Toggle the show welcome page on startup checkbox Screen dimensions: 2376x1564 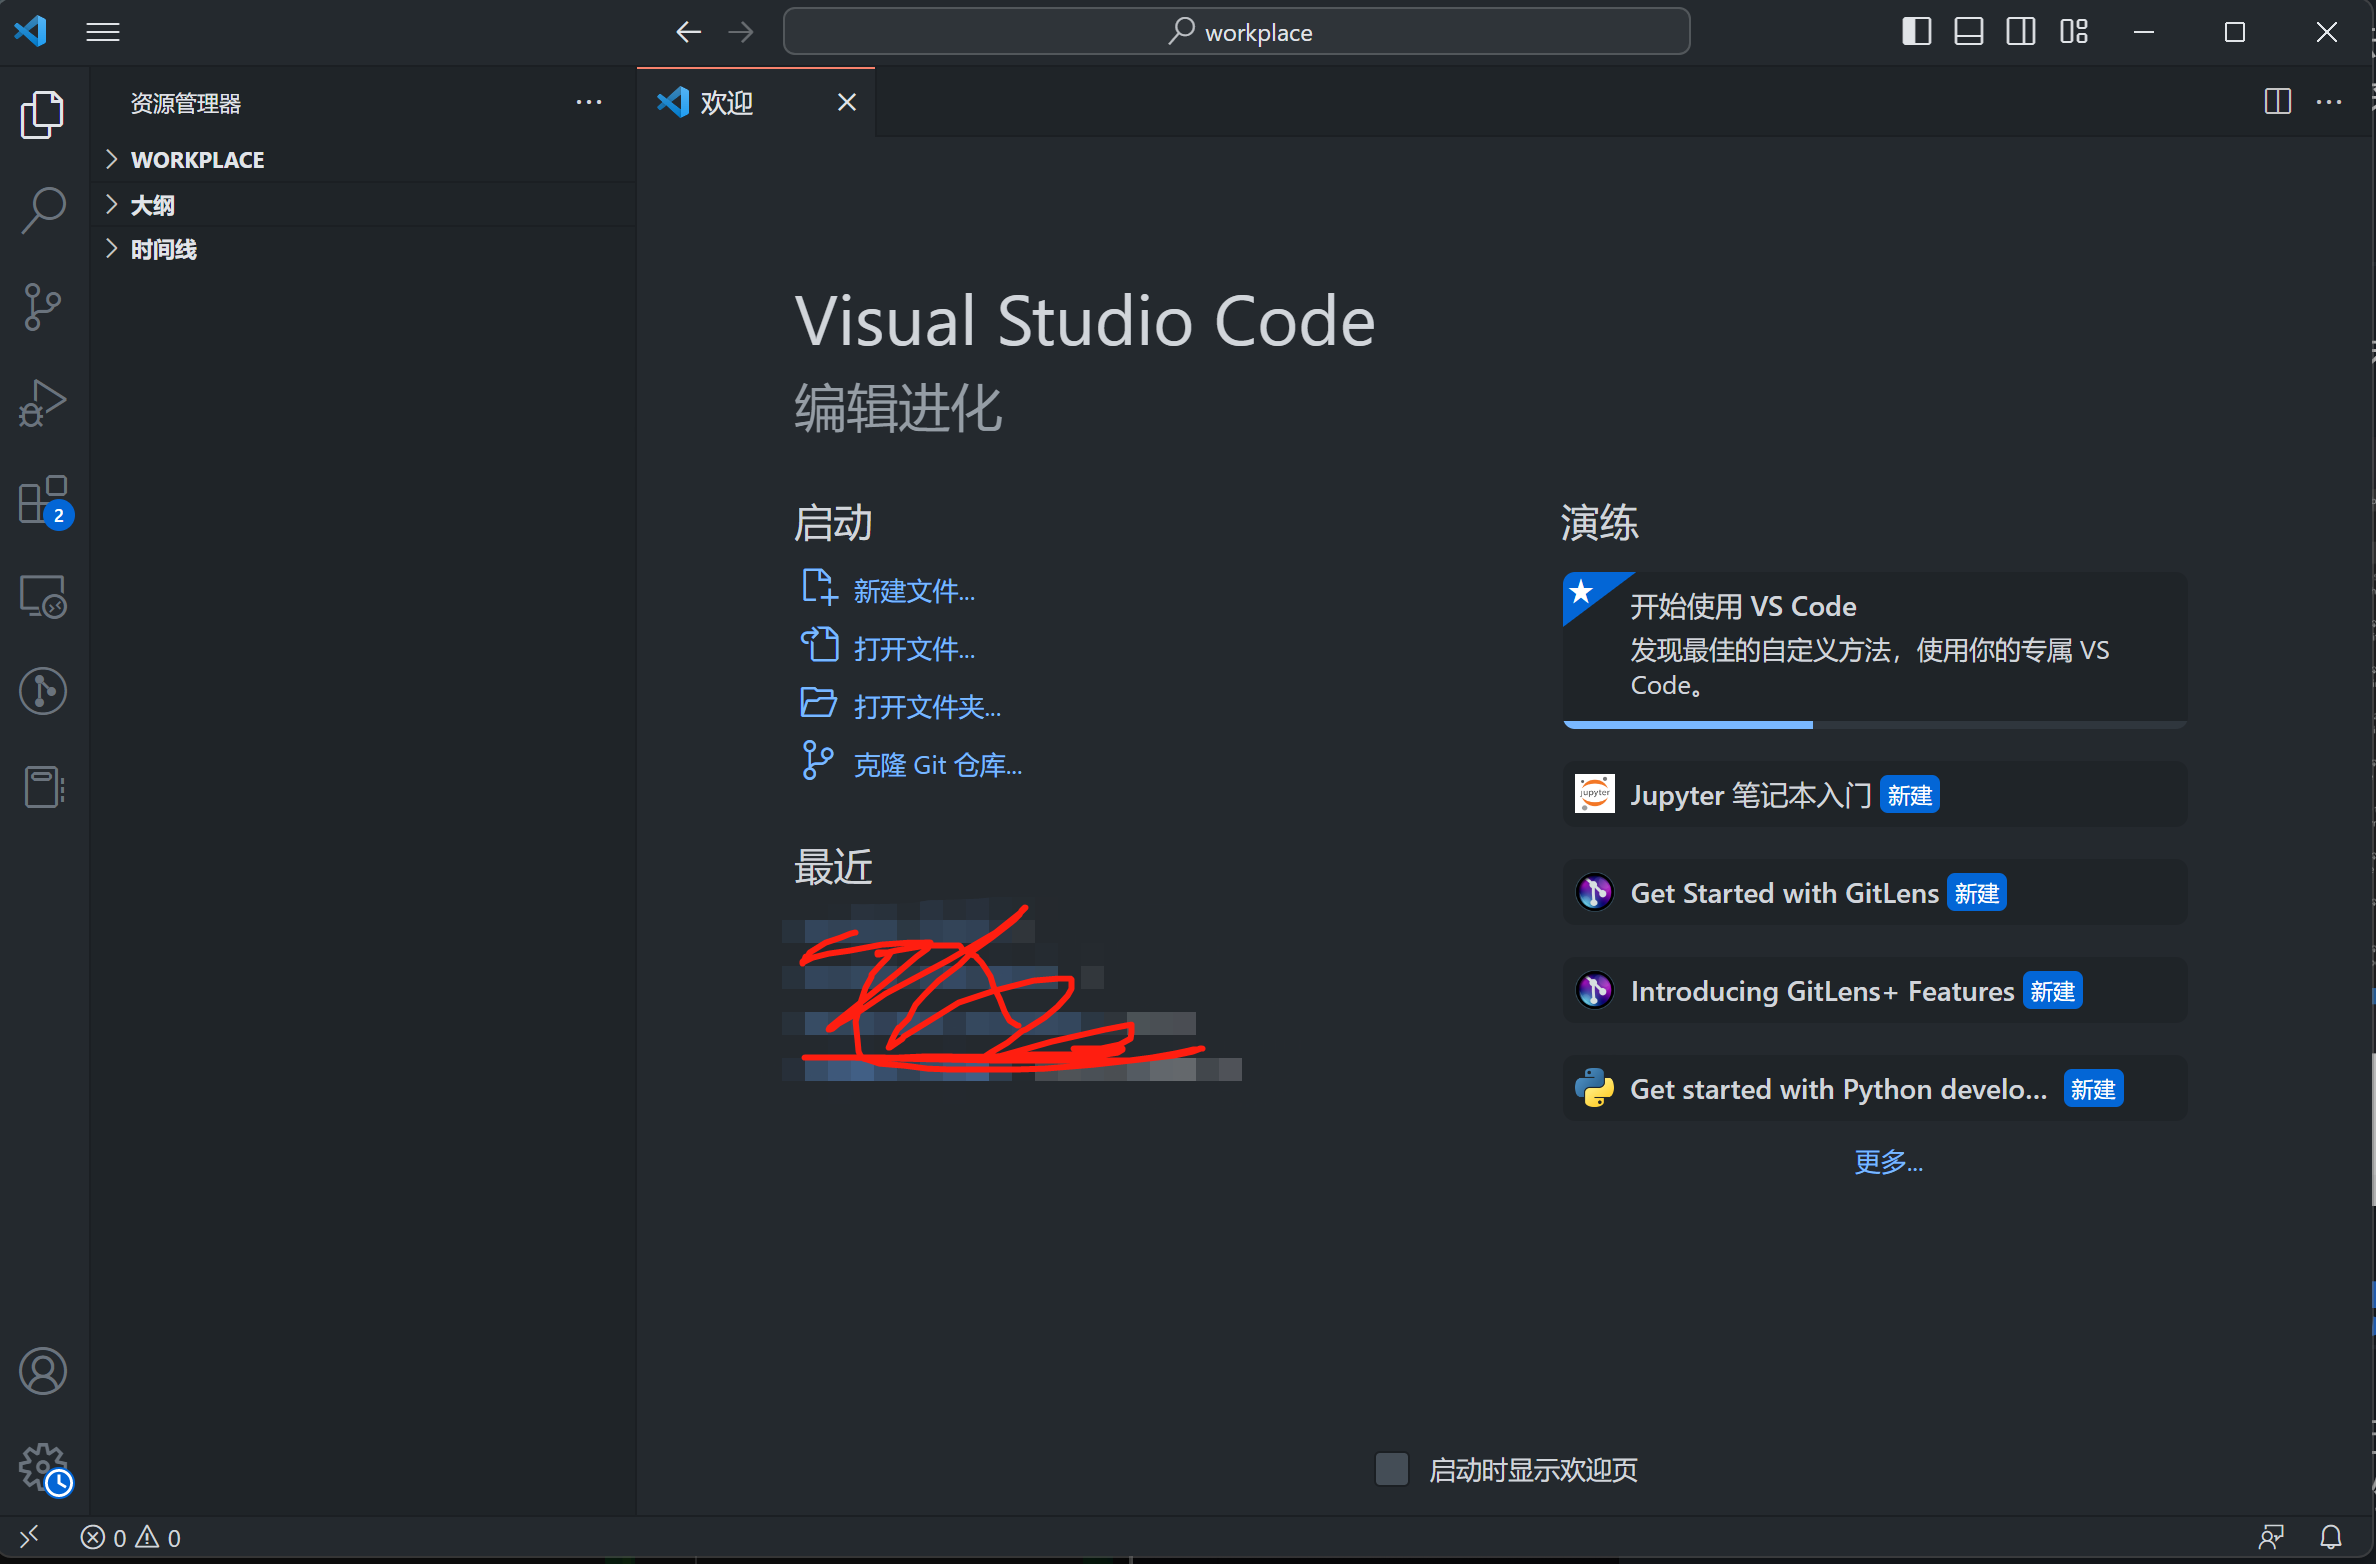1391,1469
